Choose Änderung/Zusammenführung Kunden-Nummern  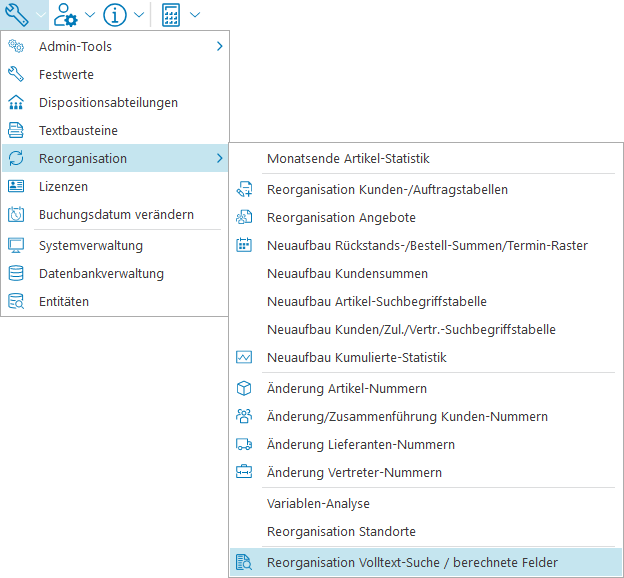[x=407, y=416]
